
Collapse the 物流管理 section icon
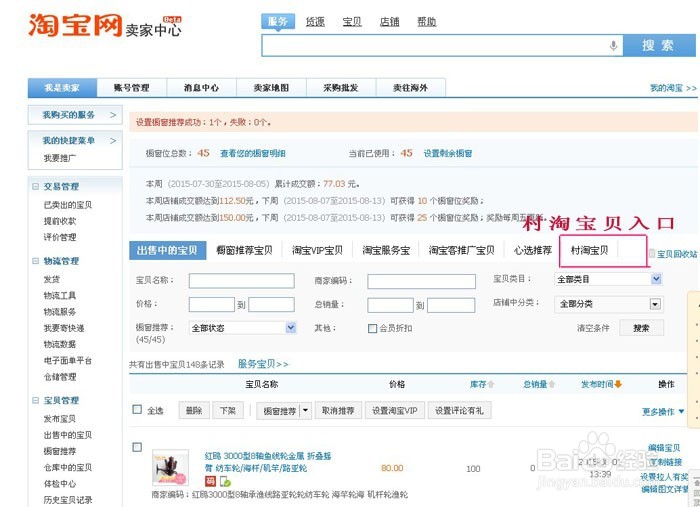pos(35,261)
